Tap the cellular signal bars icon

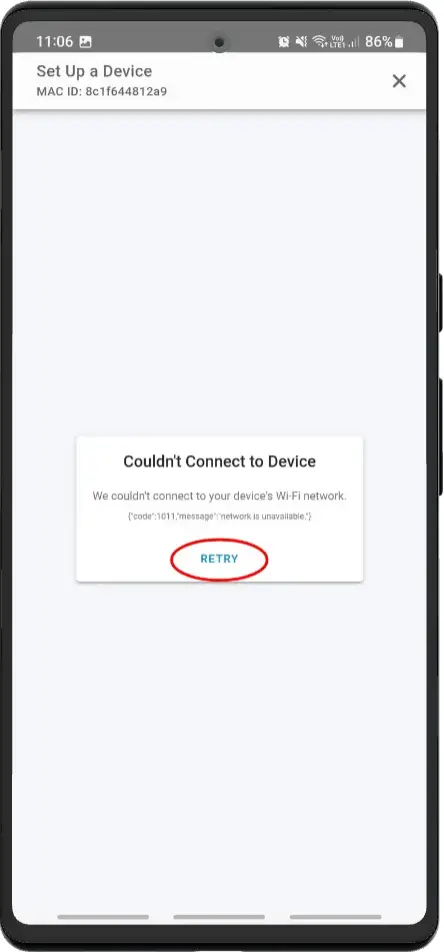(354, 42)
